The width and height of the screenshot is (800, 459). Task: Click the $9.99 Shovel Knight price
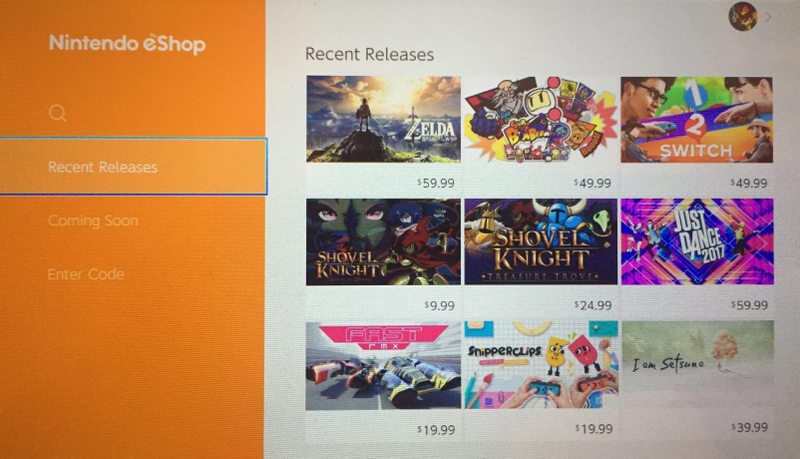(x=439, y=305)
